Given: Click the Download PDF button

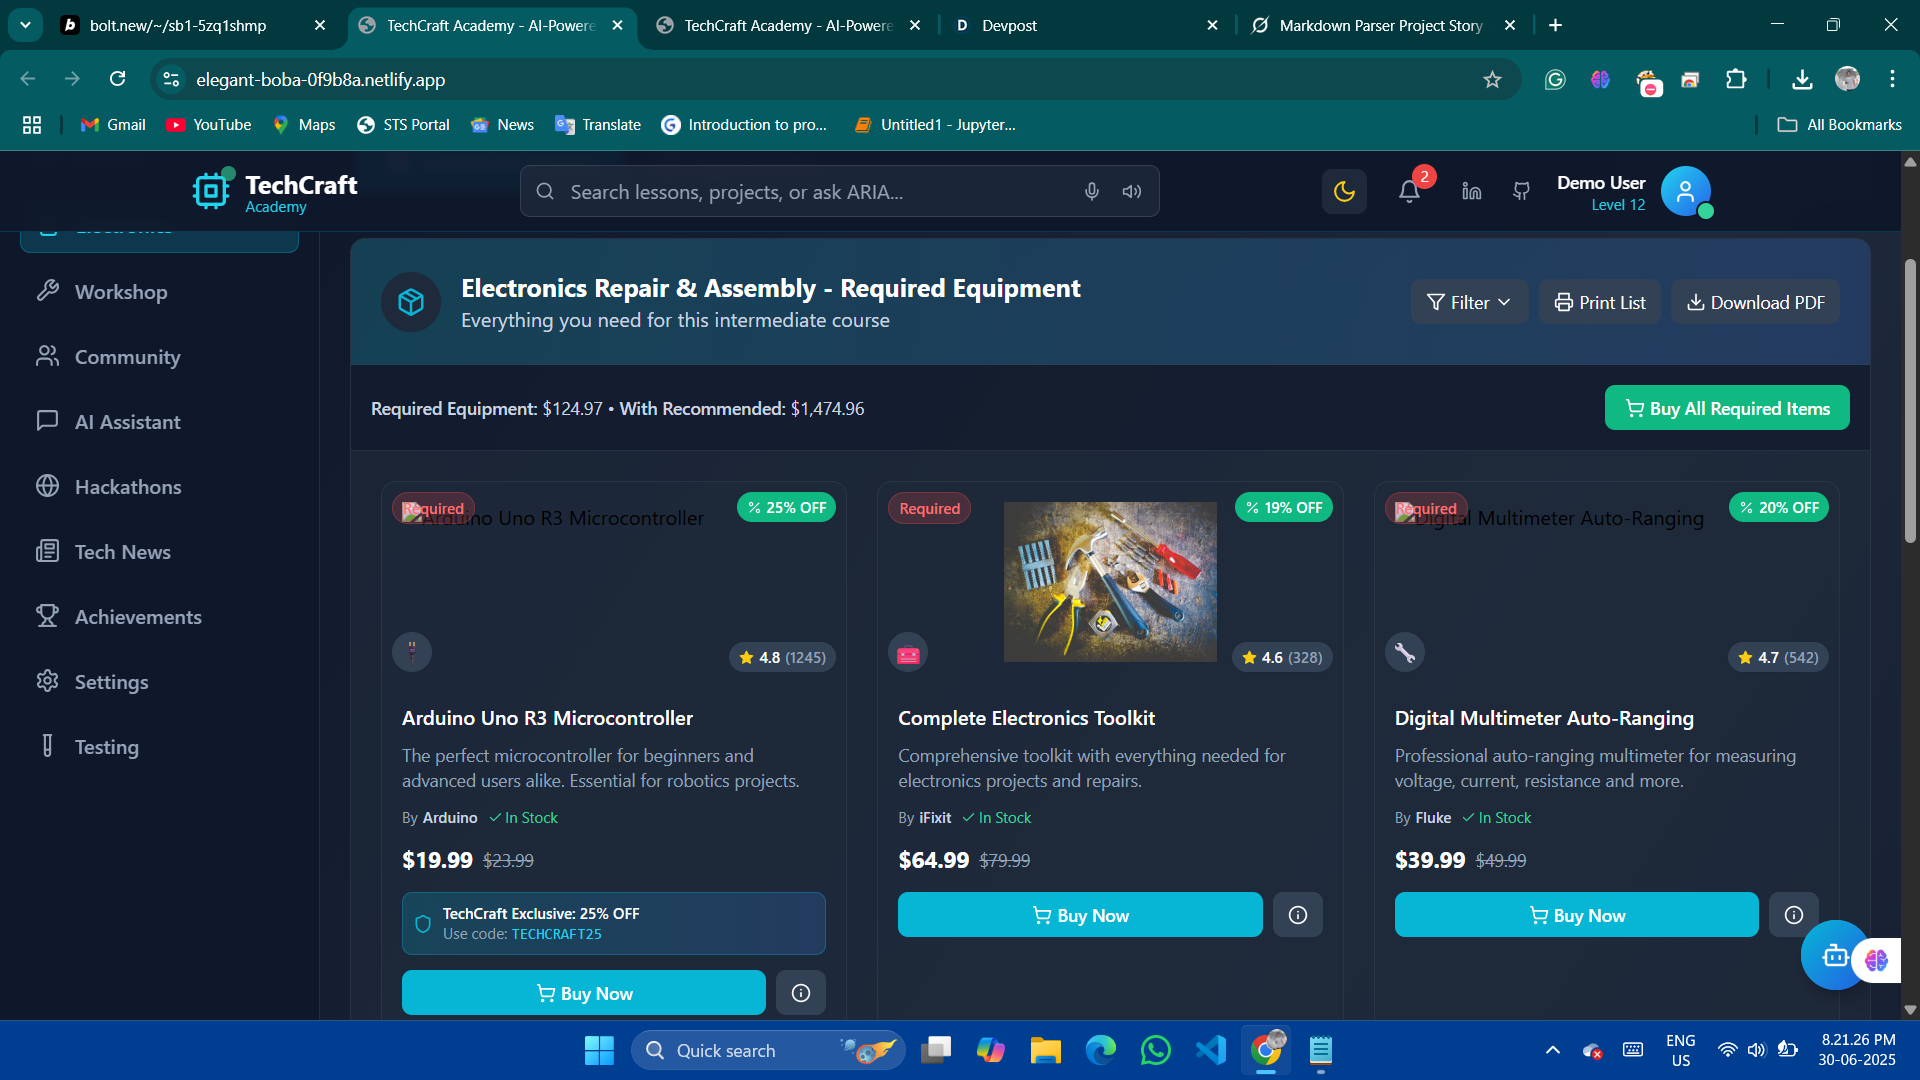Looking at the screenshot, I should pyautogui.click(x=1755, y=302).
